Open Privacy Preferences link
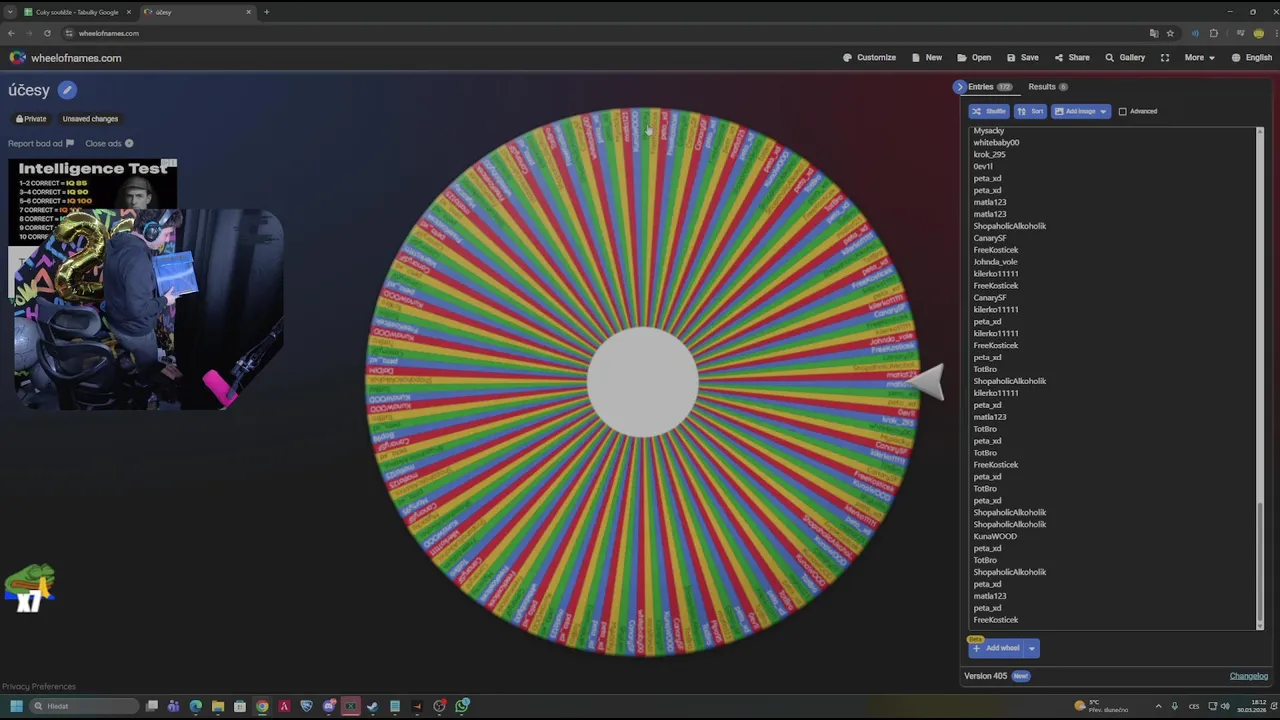Viewport: 1280px width, 720px height. (x=38, y=686)
